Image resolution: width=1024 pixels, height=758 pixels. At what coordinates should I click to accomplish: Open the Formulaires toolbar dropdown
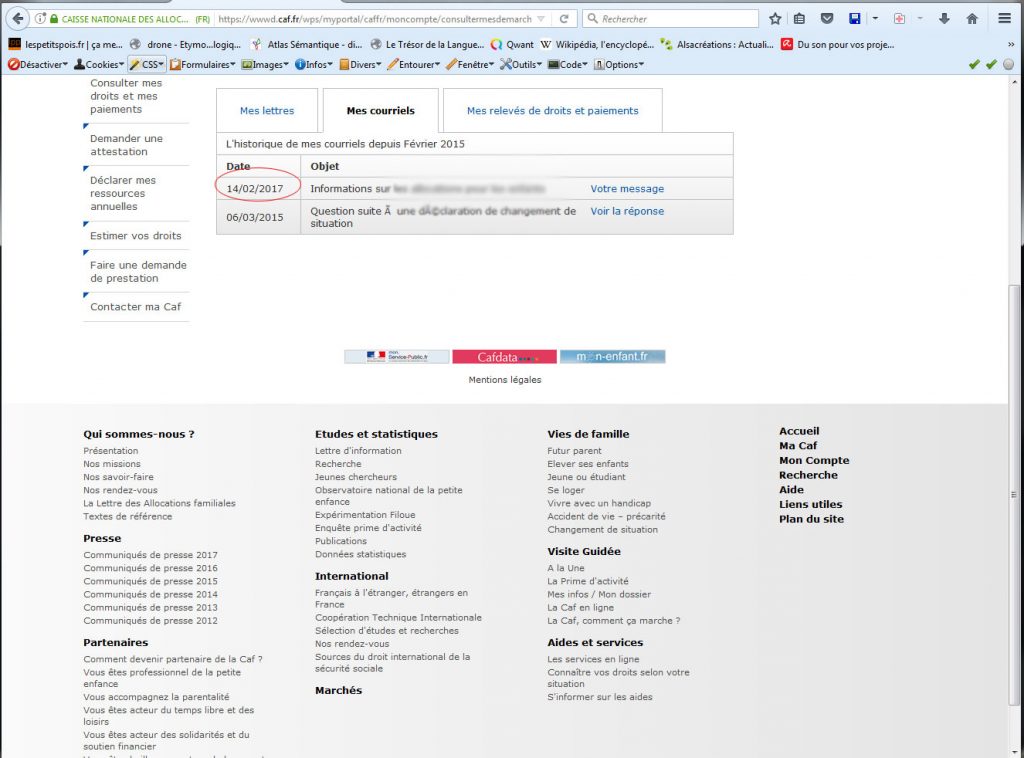pos(203,64)
